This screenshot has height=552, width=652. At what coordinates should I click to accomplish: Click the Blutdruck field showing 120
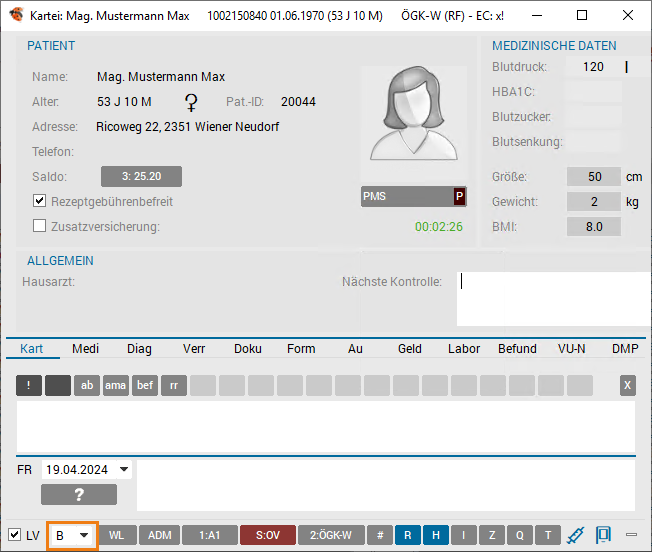click(593, 67)
